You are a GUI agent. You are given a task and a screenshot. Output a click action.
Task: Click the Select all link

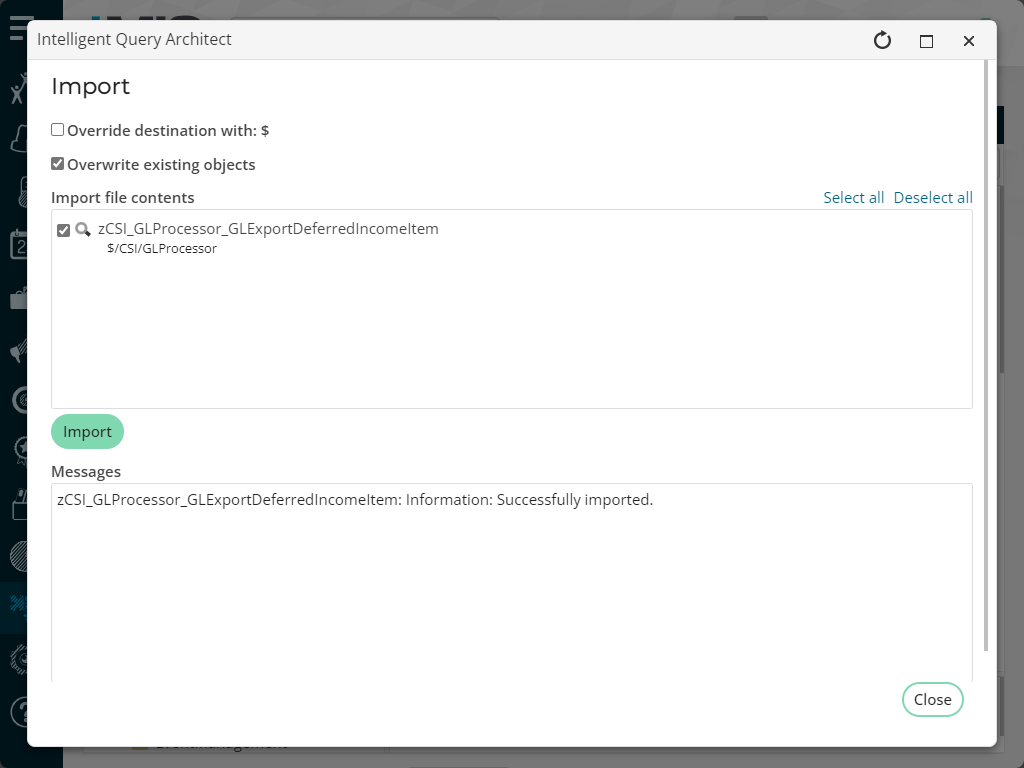point(853,197)
